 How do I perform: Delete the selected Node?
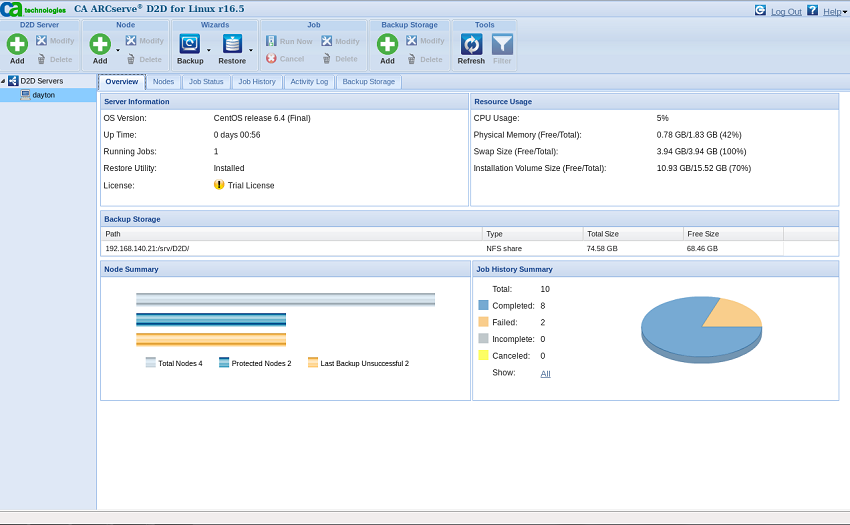tap(144, 60)
